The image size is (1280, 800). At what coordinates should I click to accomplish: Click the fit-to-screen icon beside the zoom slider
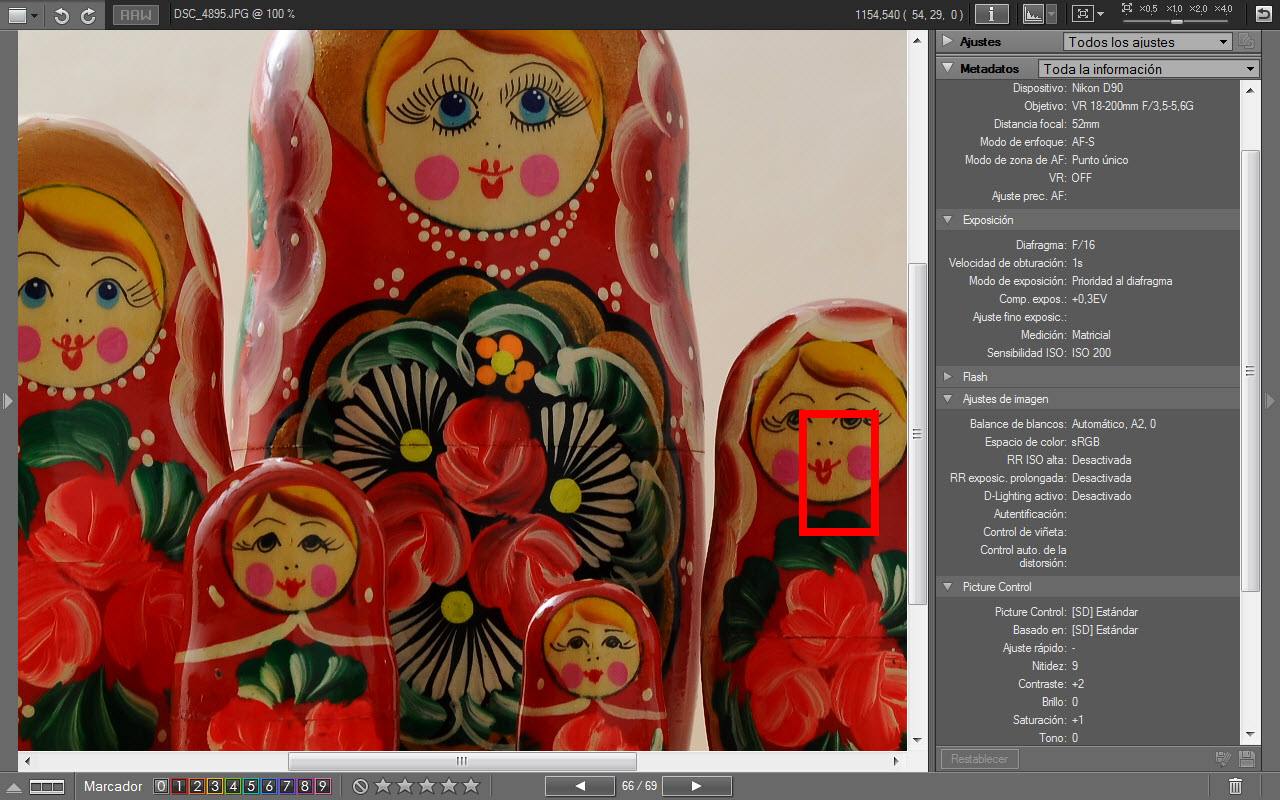coord(1128,7)
